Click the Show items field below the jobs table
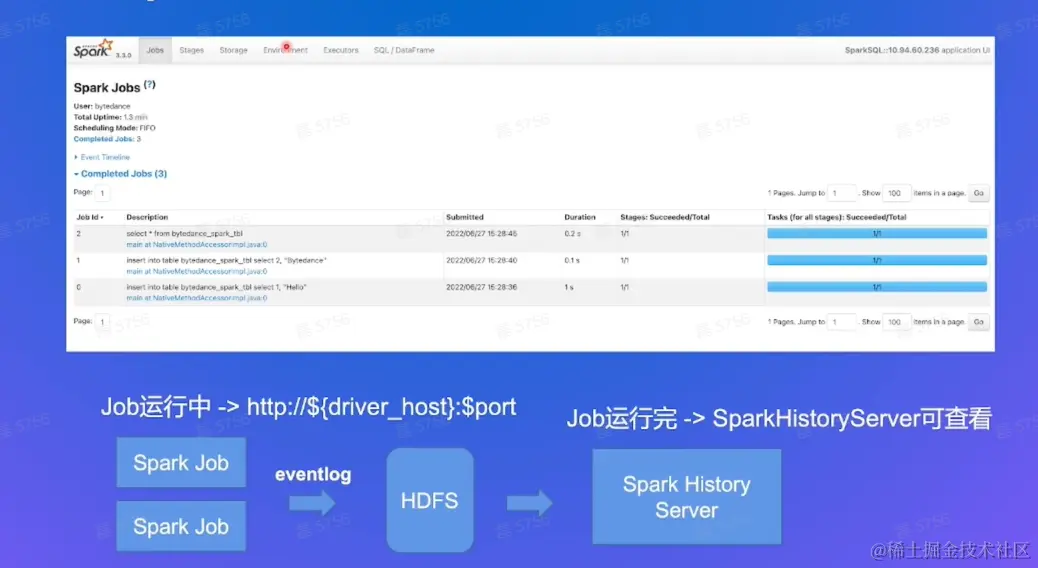The width and height of the screenshot is (1038, 568). (896, 322)
